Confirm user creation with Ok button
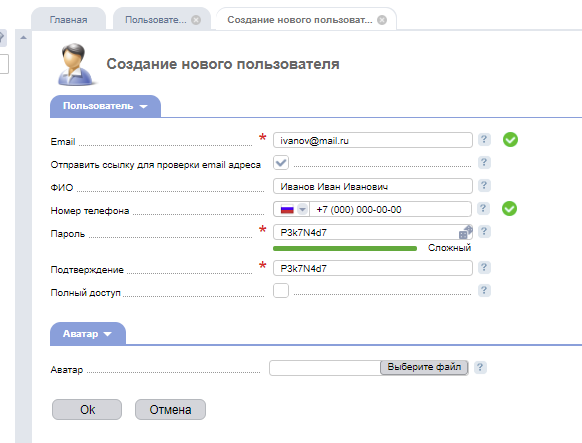 (x=87, y=410)
